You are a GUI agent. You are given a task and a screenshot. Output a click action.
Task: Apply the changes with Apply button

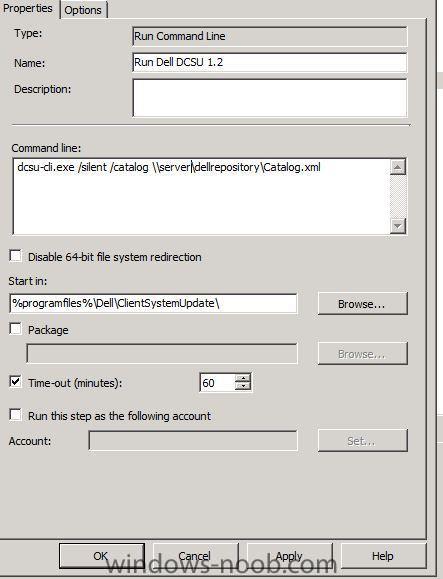coord(289,556)
